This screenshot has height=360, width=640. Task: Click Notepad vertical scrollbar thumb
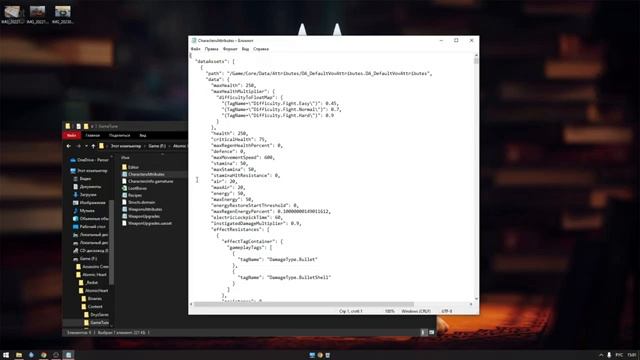pos(476,61)
